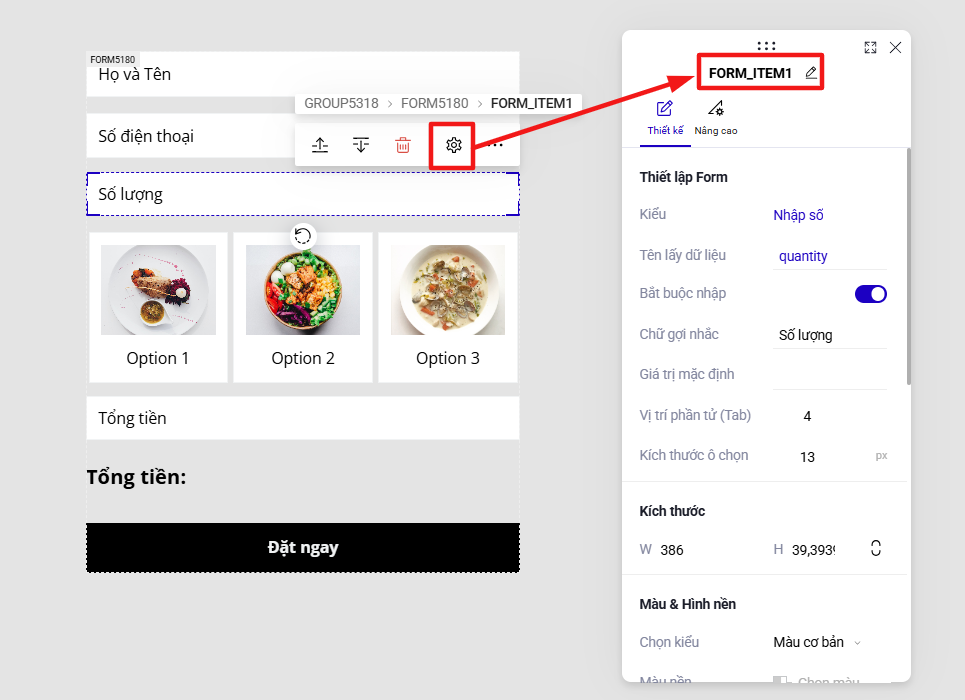Click the bold Tổng tiền: heading text
Viewport: 965px width, 700px height.
pos(136,477)
